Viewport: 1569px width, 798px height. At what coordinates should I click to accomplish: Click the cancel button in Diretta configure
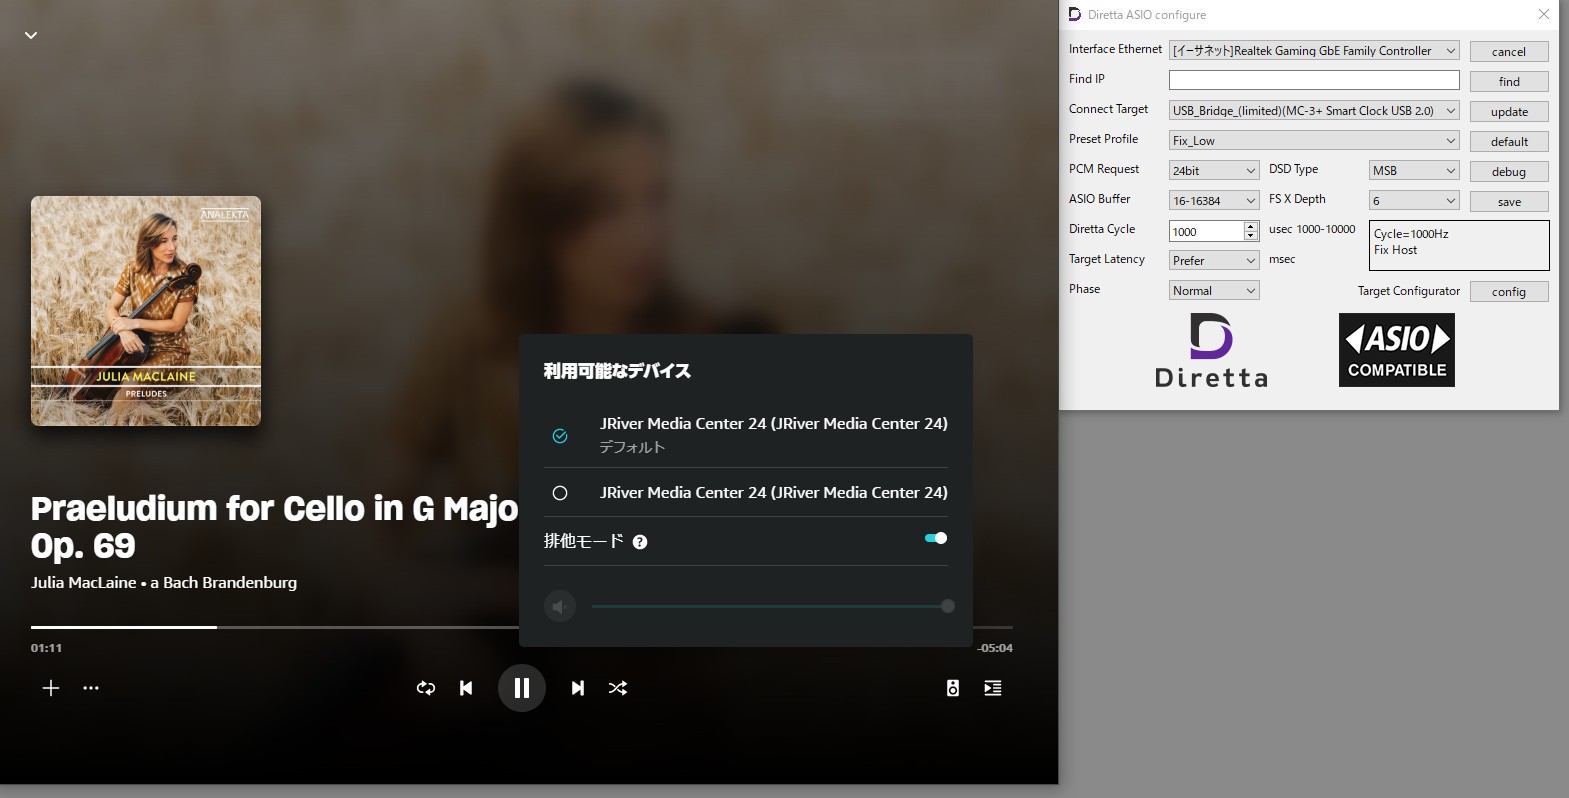(x=1509, y=51)
